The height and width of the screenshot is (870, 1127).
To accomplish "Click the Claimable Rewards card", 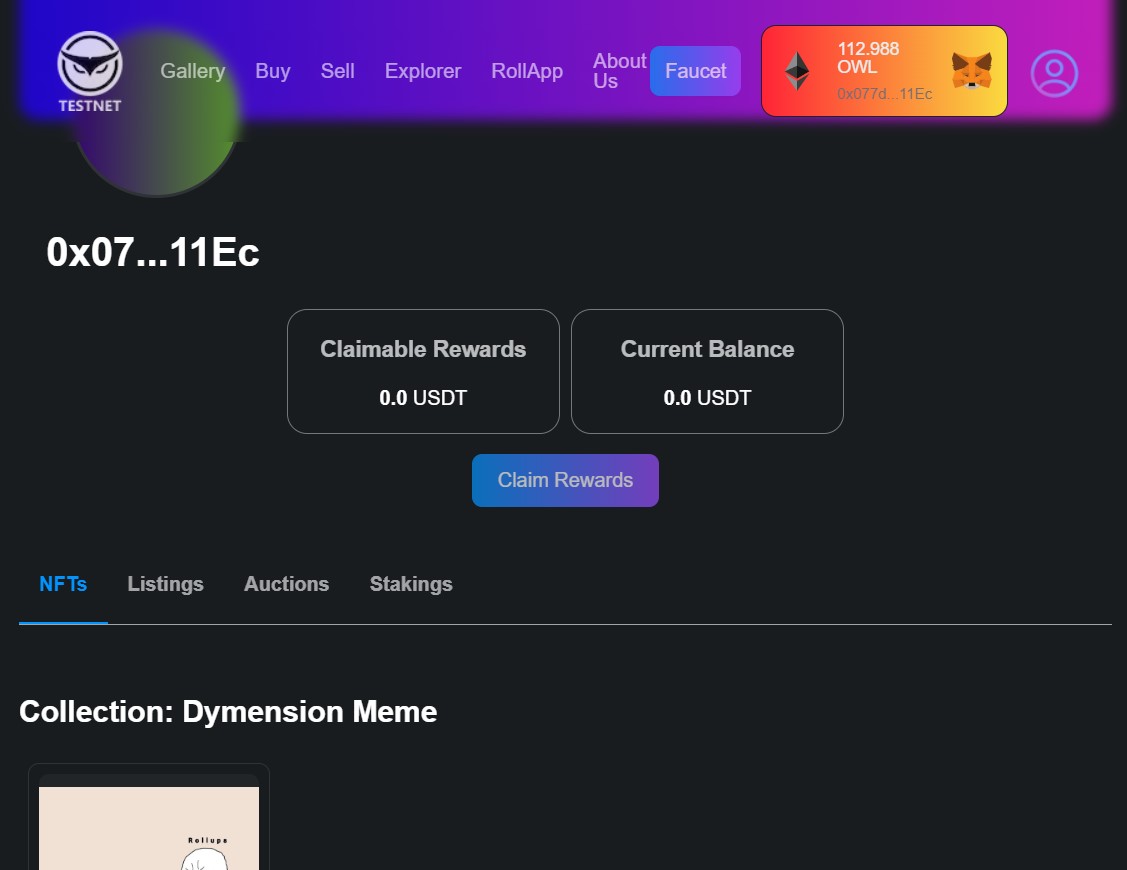I will [423, 371].
